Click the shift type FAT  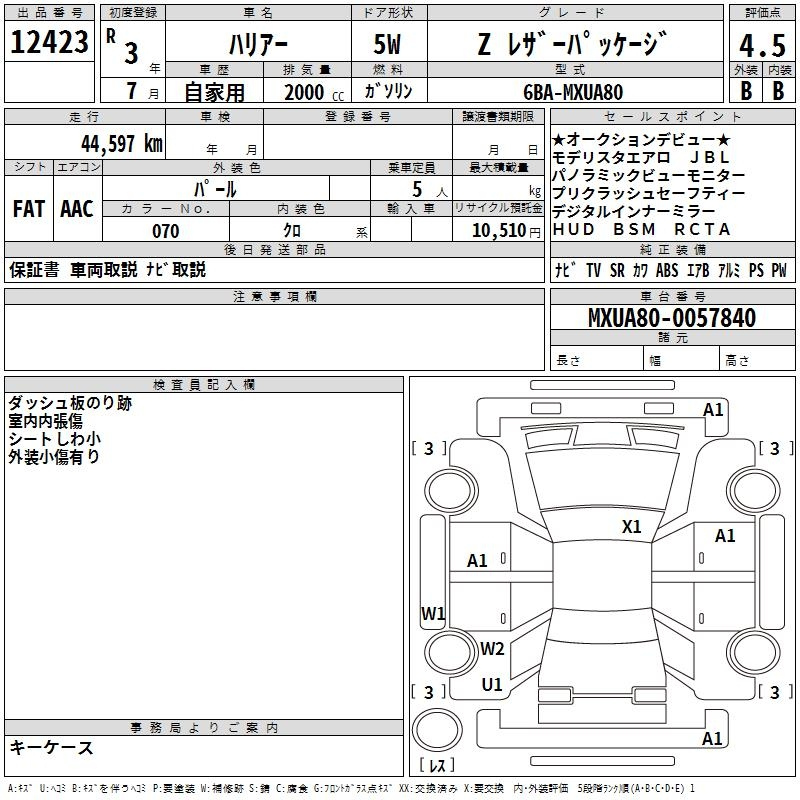tap(29, 209)
